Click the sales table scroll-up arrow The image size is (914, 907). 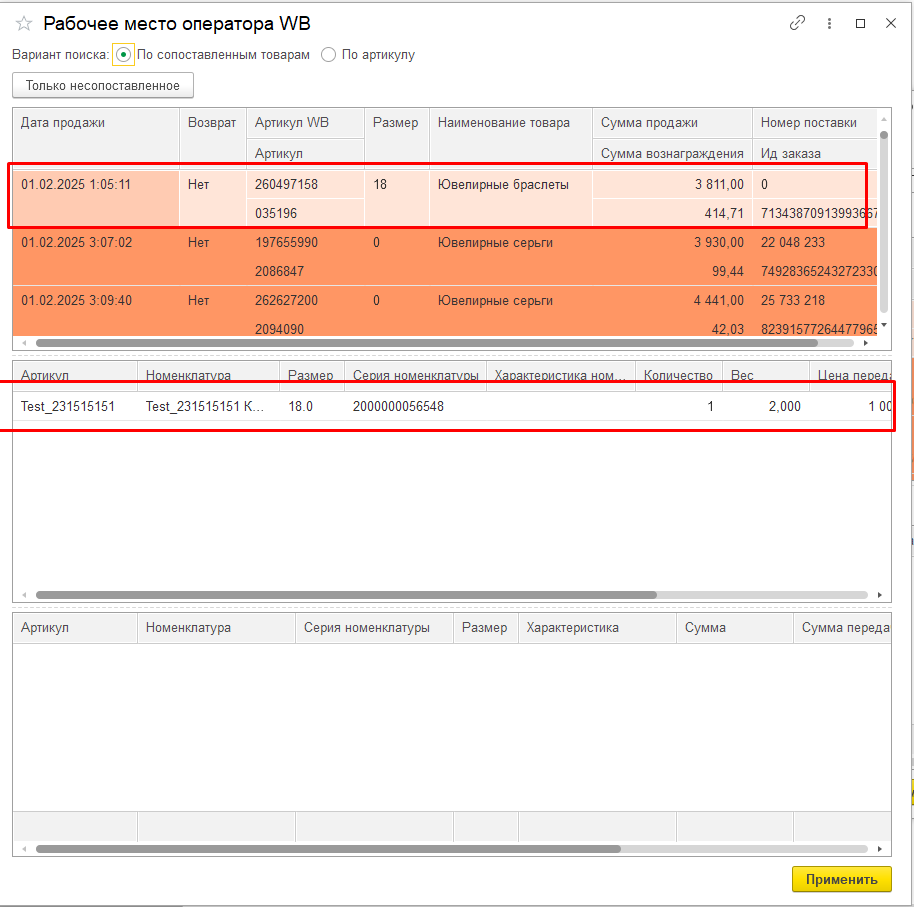point(884,119)
